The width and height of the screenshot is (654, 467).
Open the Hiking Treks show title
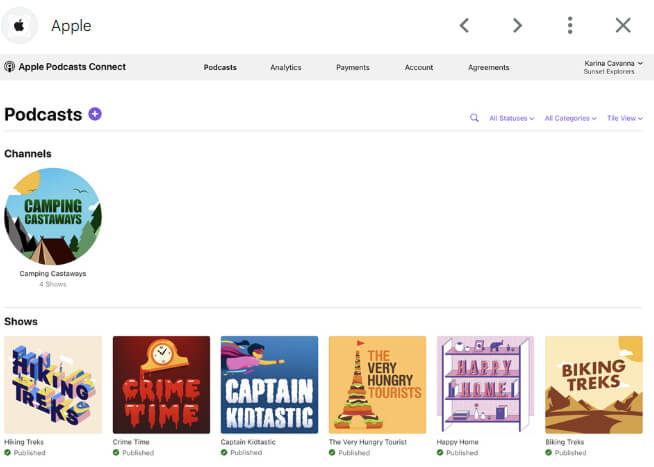tap(24, 442)
